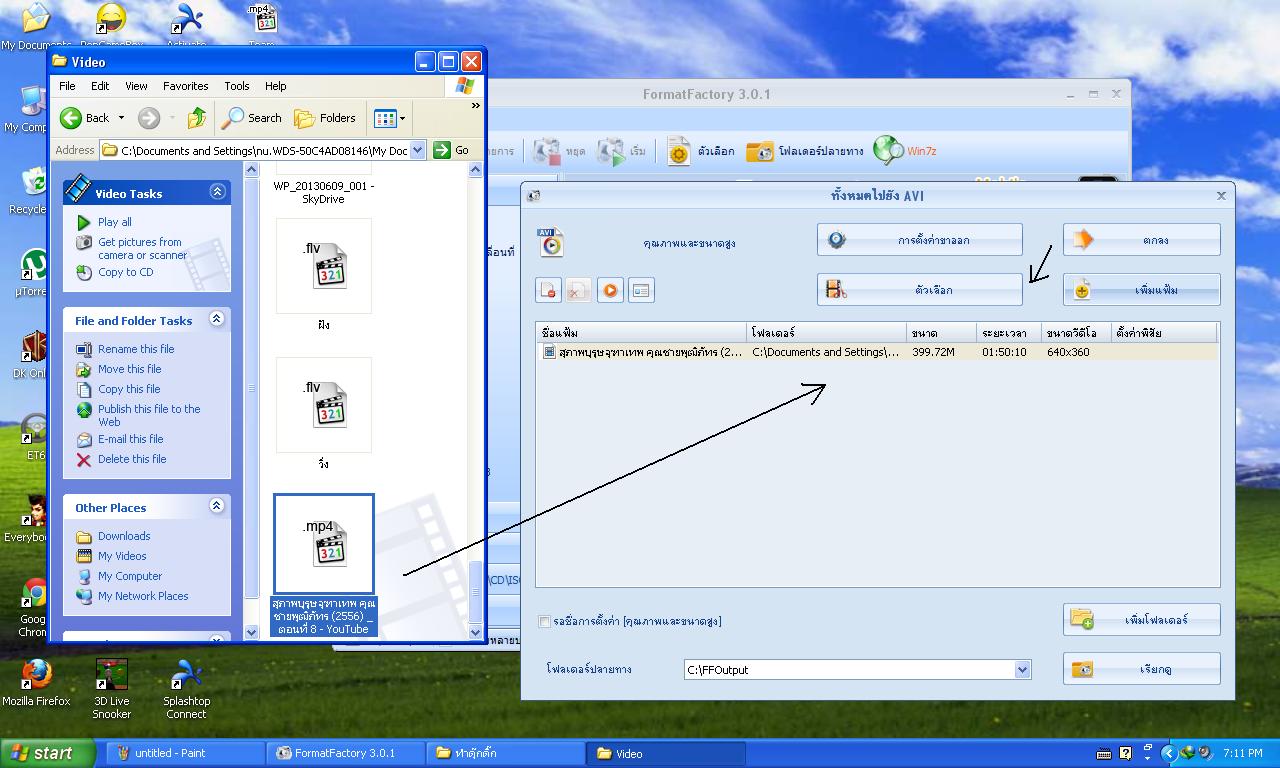The image size is (1280, 768).
Task: Click the เริ่ม (start) icon in FormatFactory toolbar
Action: click(610, 151)
